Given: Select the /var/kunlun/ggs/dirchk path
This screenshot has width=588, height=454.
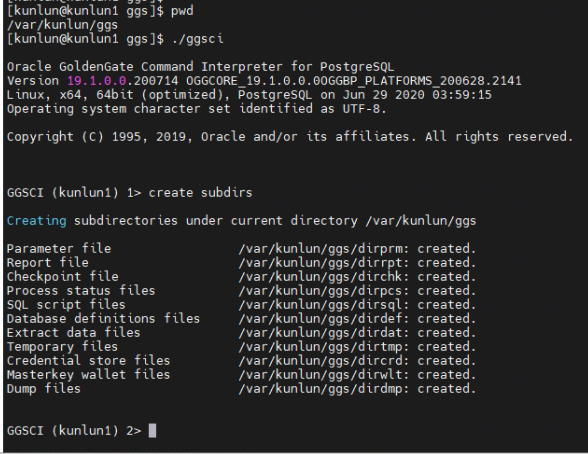Looking at the screenshot, I should coord(321,277).
